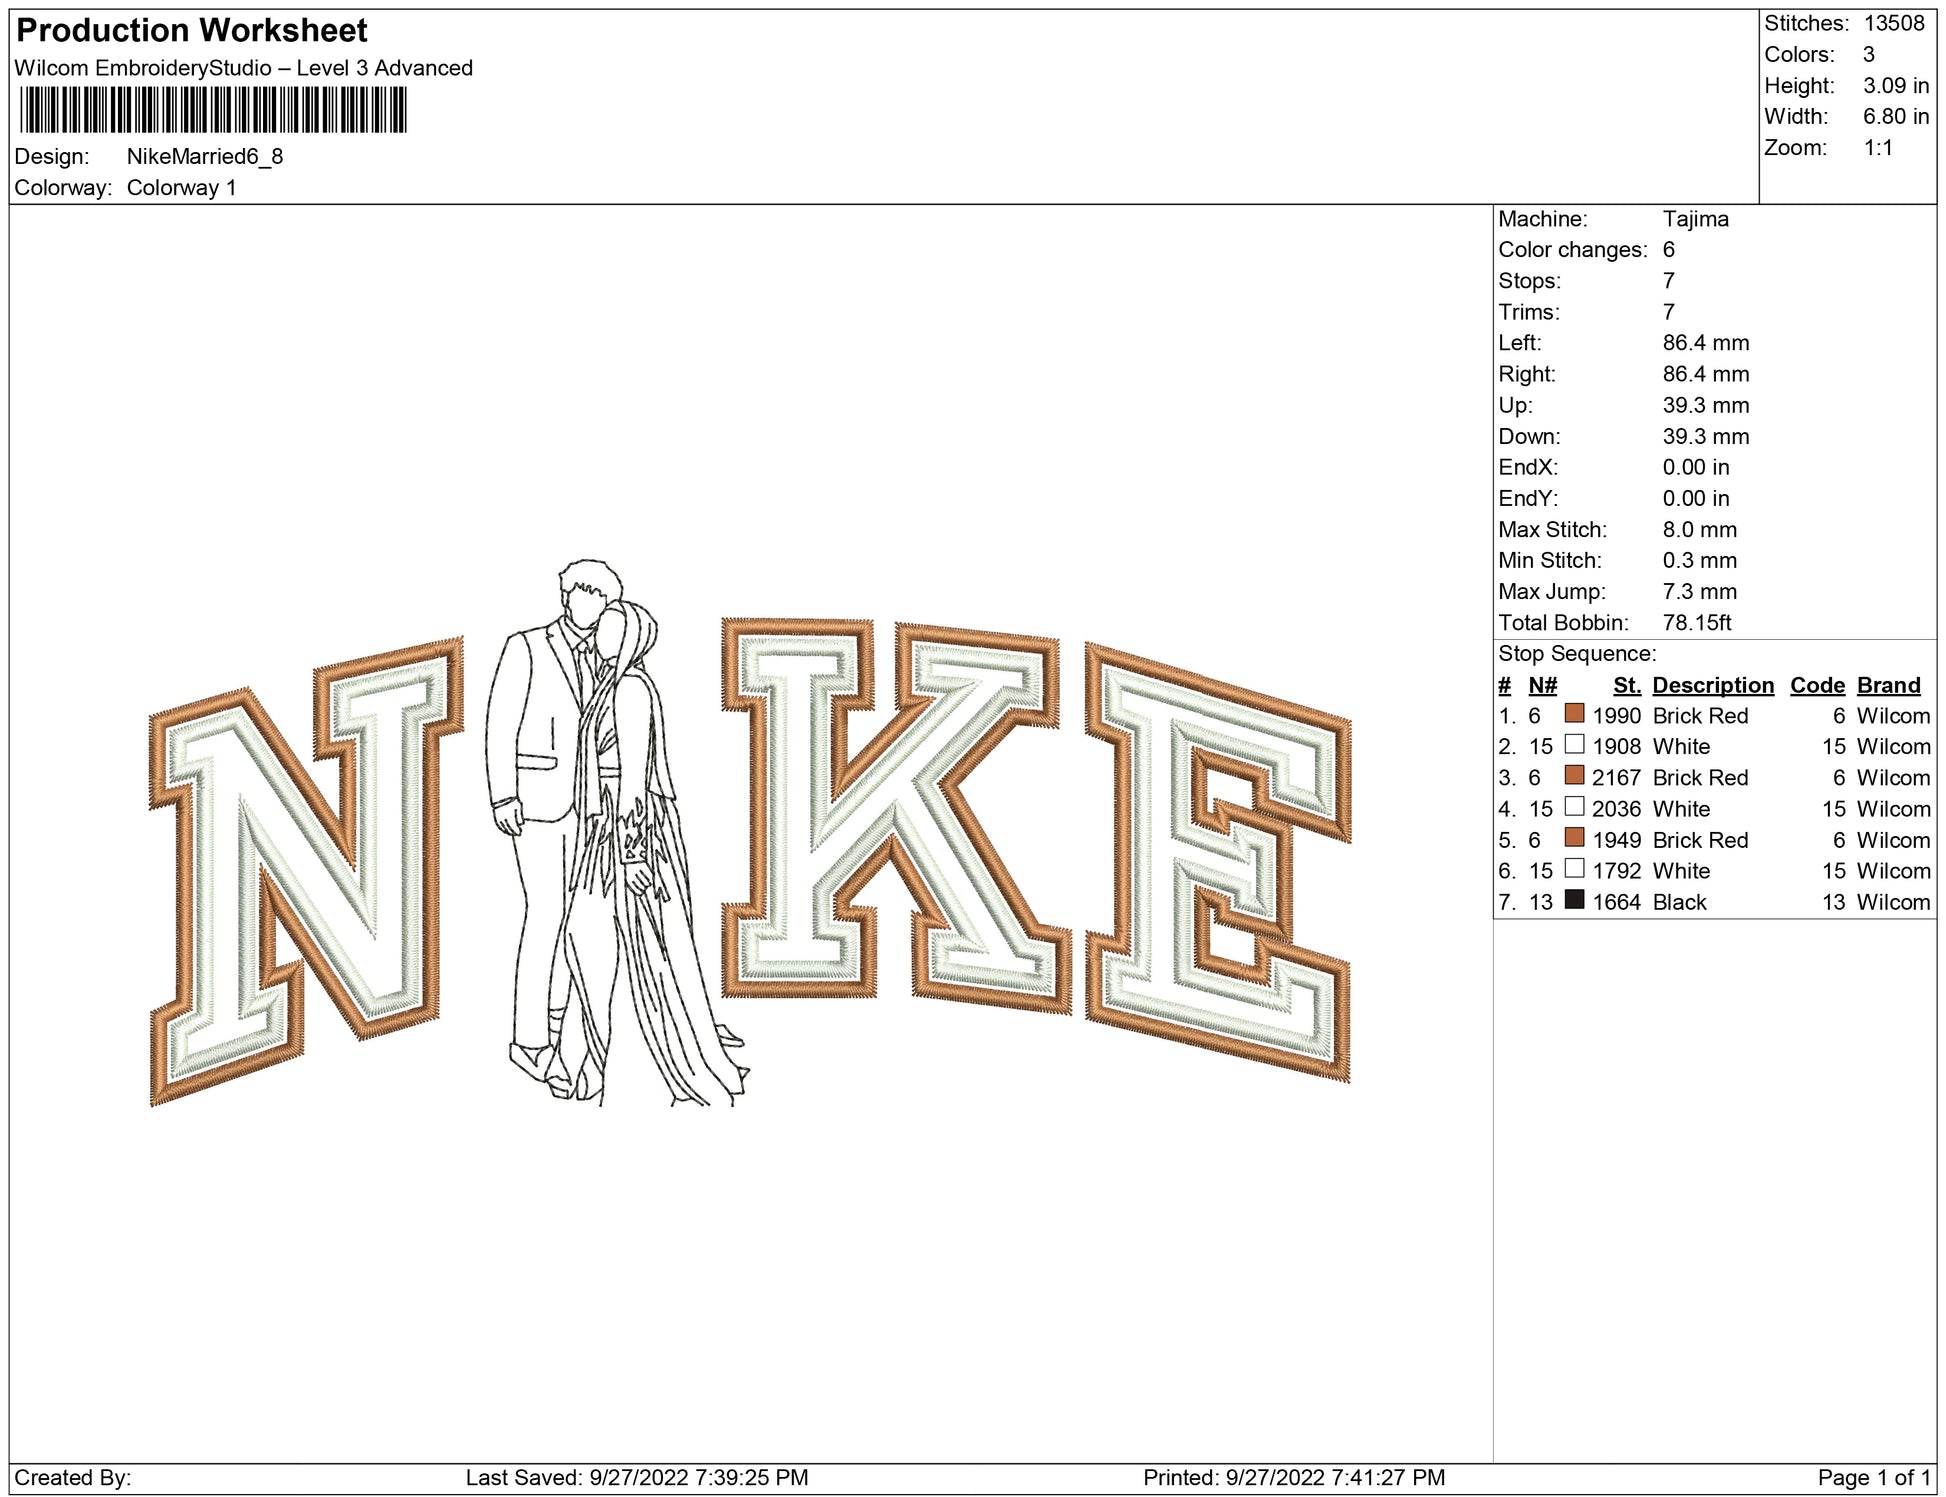
Task: Click the Brick Red swatch in row 1
Action: pyautogui.click(x=1574, y=713)
